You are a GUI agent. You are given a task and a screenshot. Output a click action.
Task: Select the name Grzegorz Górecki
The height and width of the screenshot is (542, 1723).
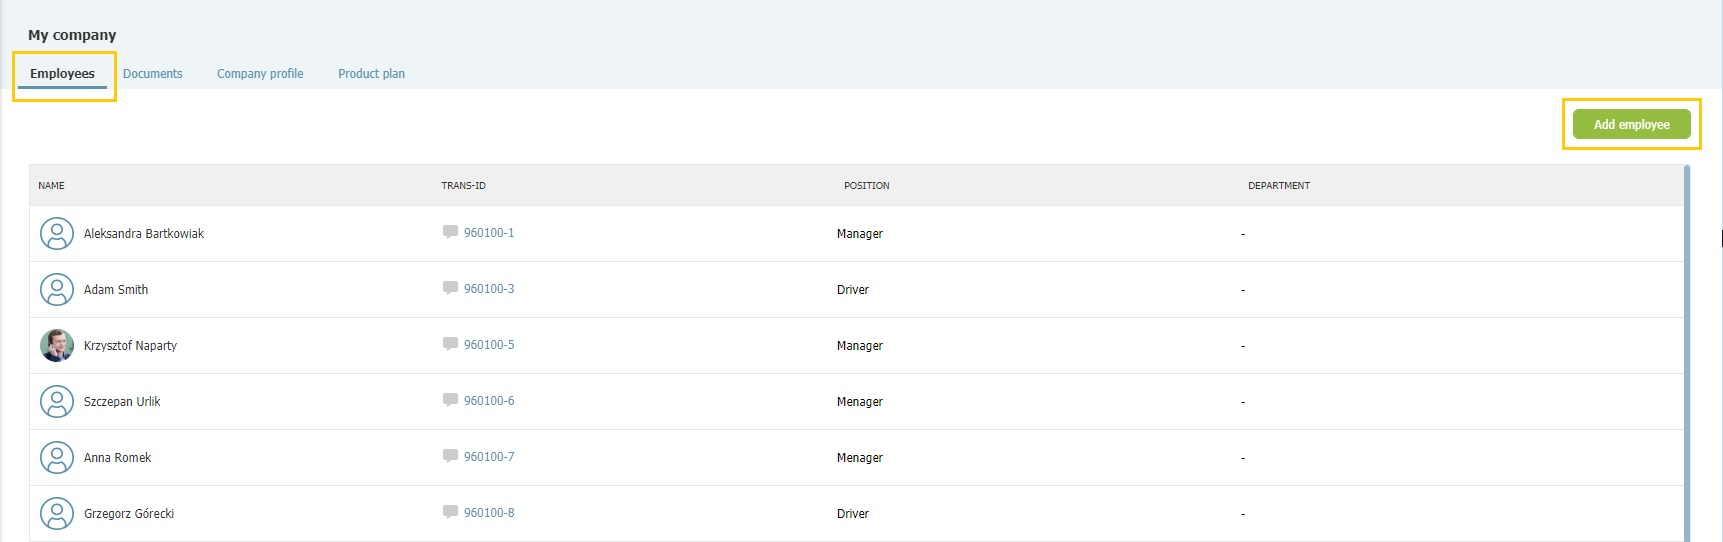pyautogui.click(x=129, y=514)
